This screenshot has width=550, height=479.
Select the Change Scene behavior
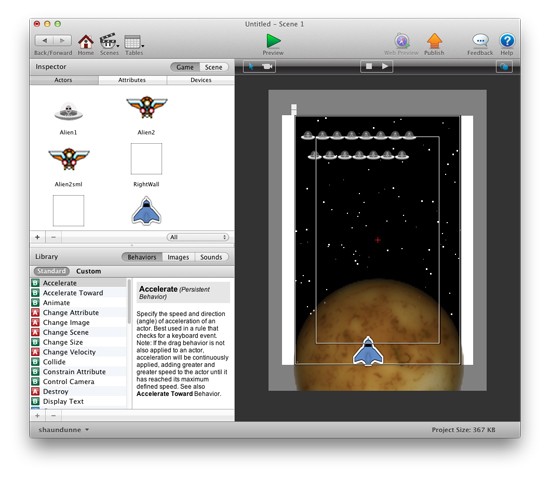[79, 332]
